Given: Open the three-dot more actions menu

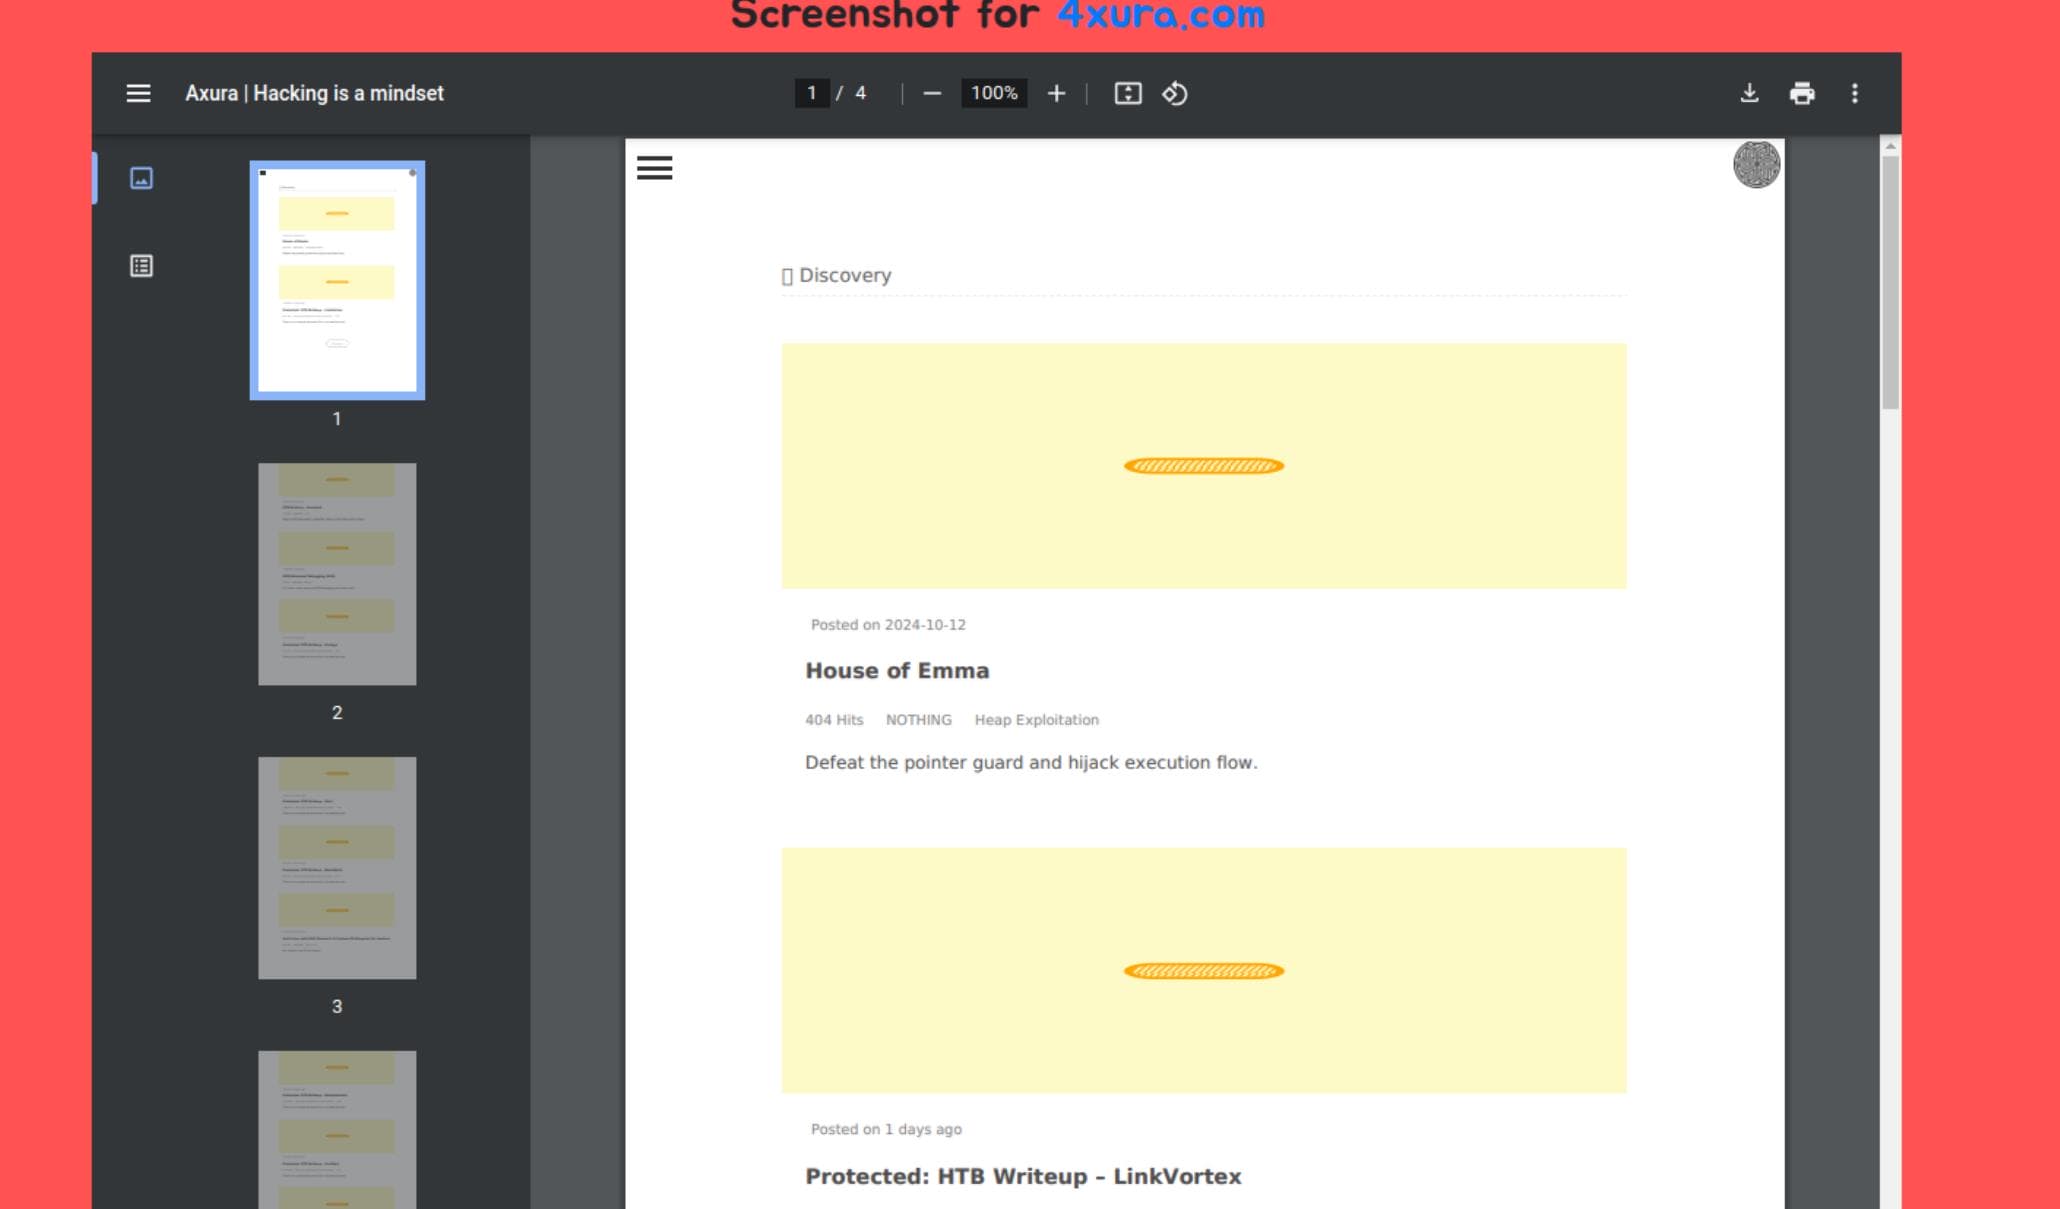Looking at the screenshot, I should 1855,93.
